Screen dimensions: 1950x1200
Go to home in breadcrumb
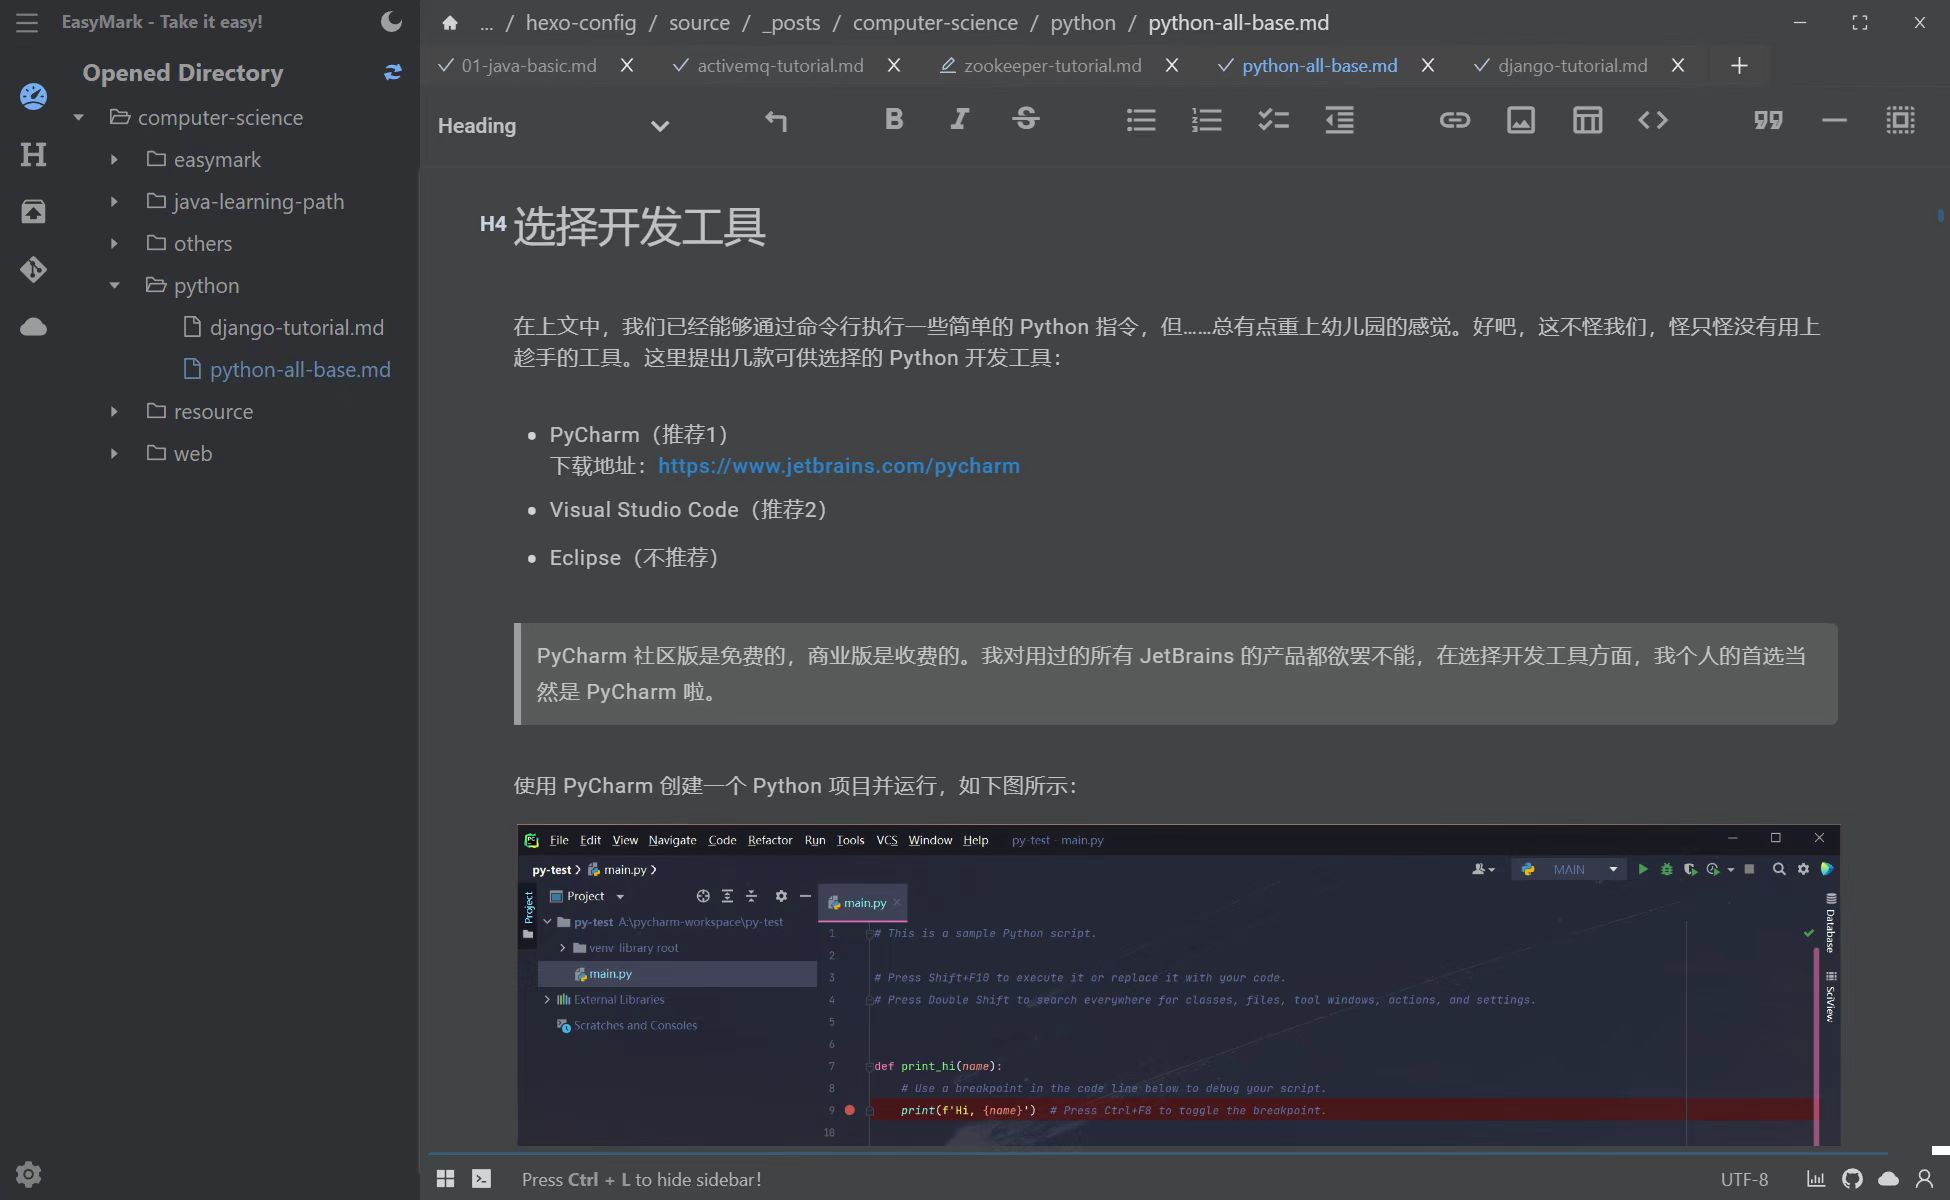[450, 22]
